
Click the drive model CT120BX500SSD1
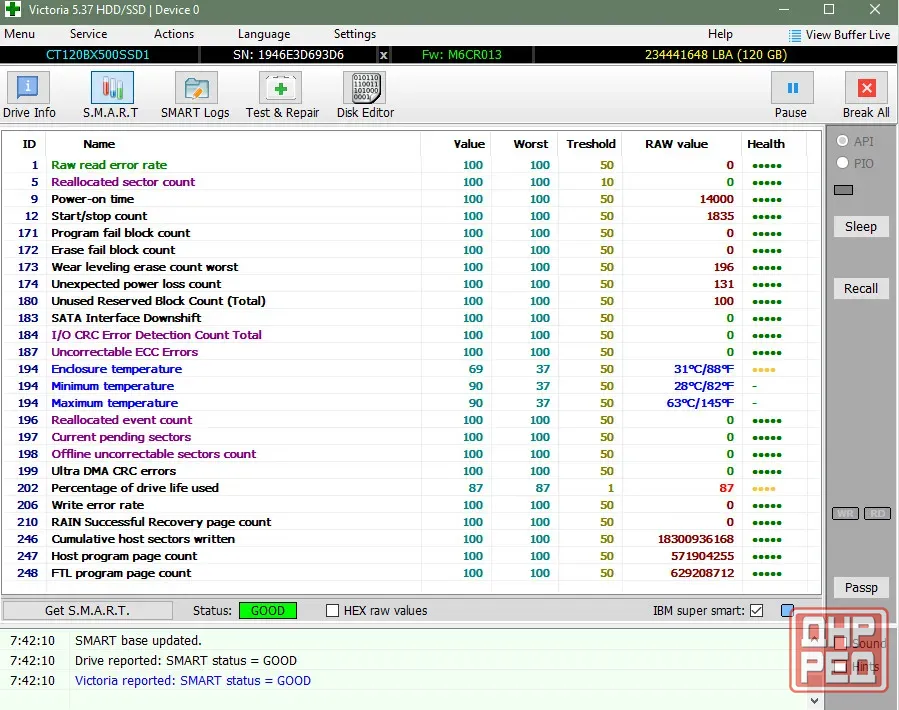(x=97, y=55)
